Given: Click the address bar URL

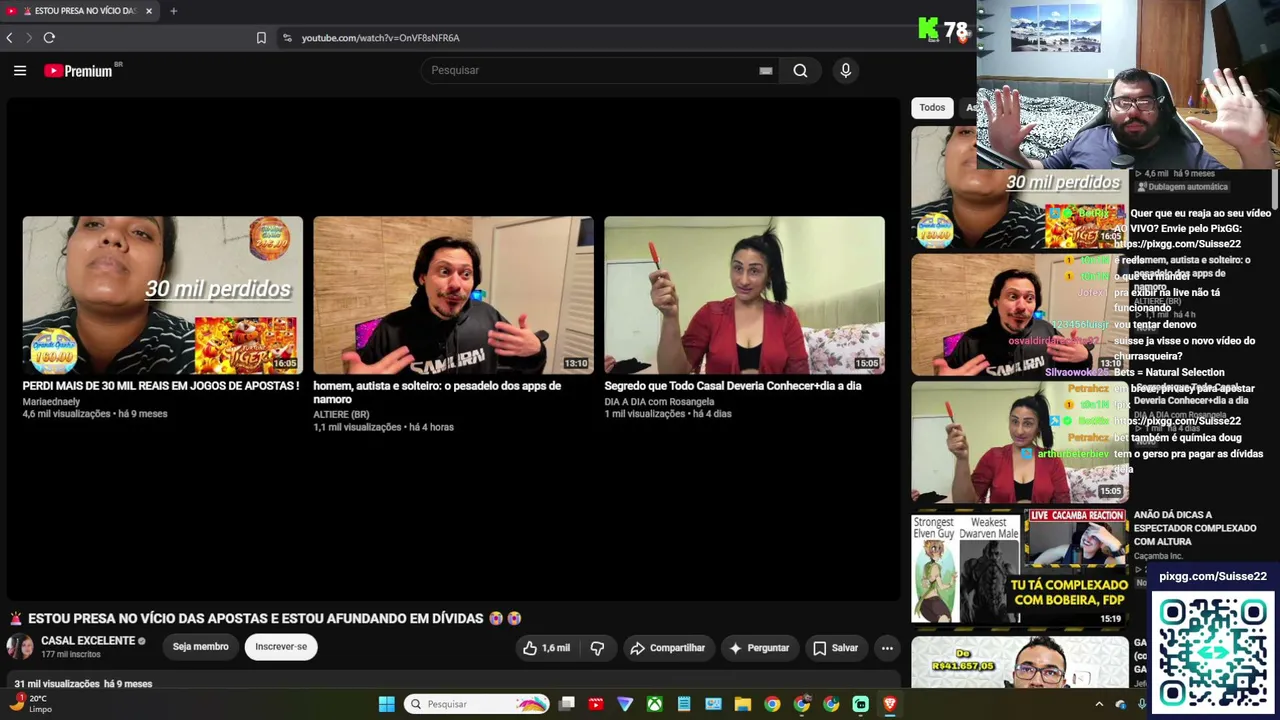Looking at the screenshot, I should pyautogui.click(x=380, y=38).
